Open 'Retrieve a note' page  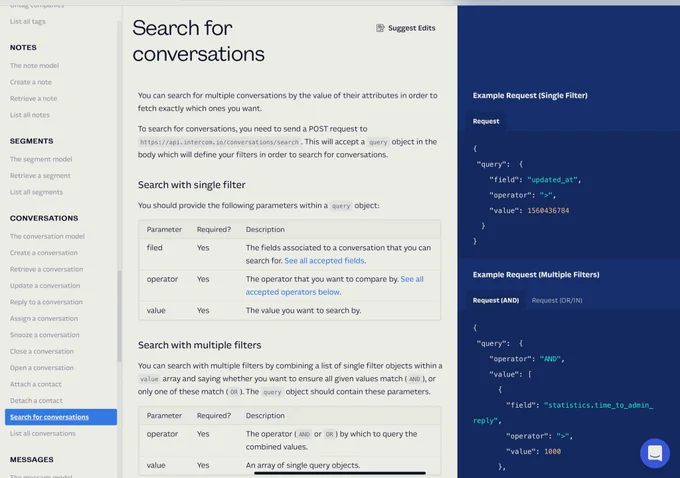coord(33,98)
